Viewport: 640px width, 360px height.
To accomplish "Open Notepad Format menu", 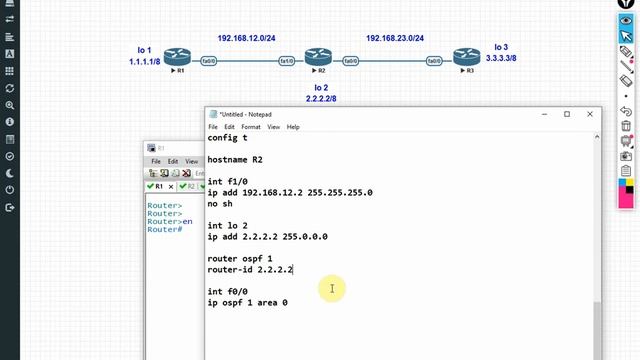I will pos(251,127).
